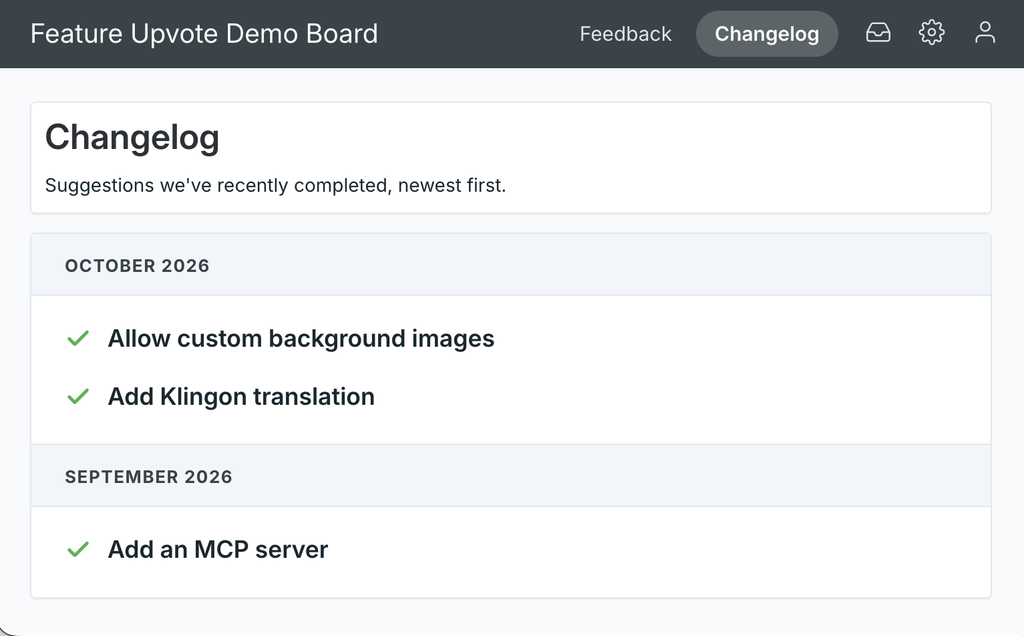The height and width of the screenshot is (636, 1024).
Task: Click green checkmark beside Add an MCP server
Action: coord(78,549)
